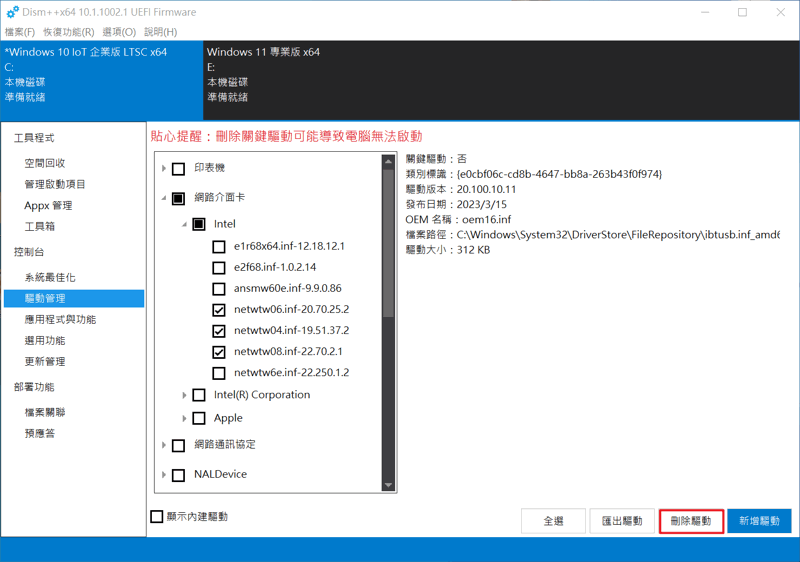Open the 說明(H) menu
The image size is (800, 562).
point(160,32)
